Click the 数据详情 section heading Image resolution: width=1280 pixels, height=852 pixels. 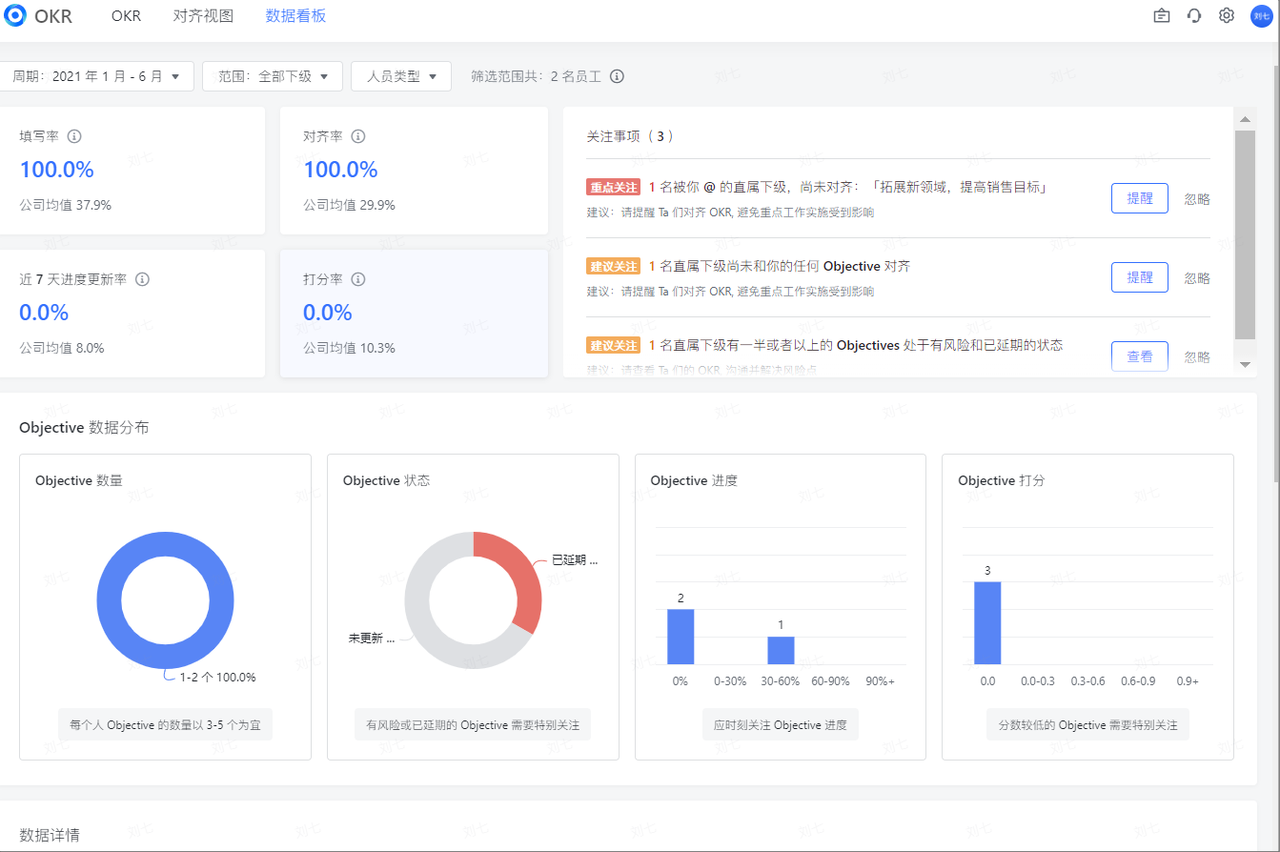(50, 835)
